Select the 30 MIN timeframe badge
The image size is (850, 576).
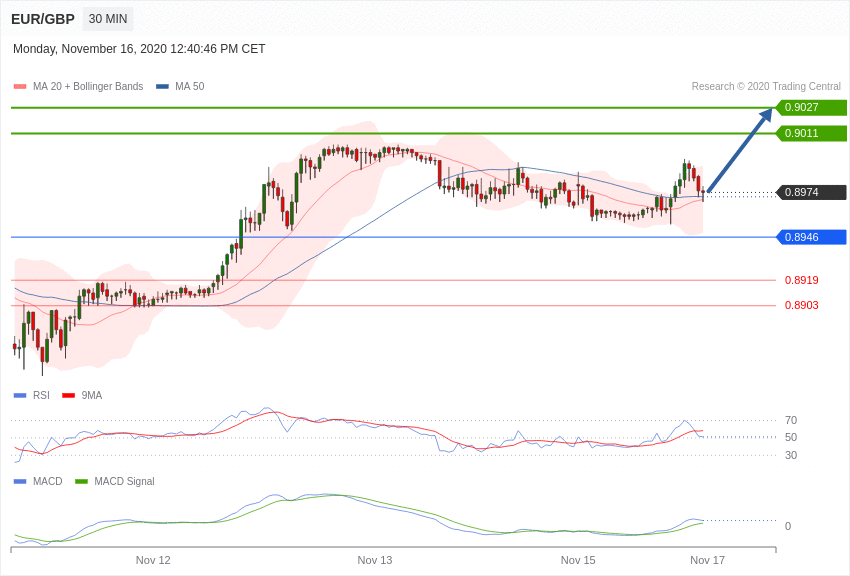(x=108, y=19)
